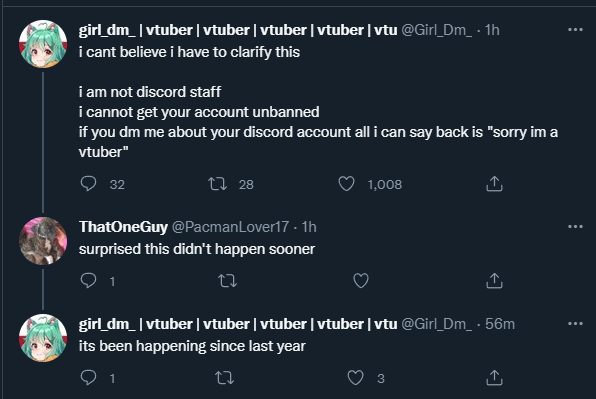Share ThatOneGuy's reply tweet

tap(494, 281)
